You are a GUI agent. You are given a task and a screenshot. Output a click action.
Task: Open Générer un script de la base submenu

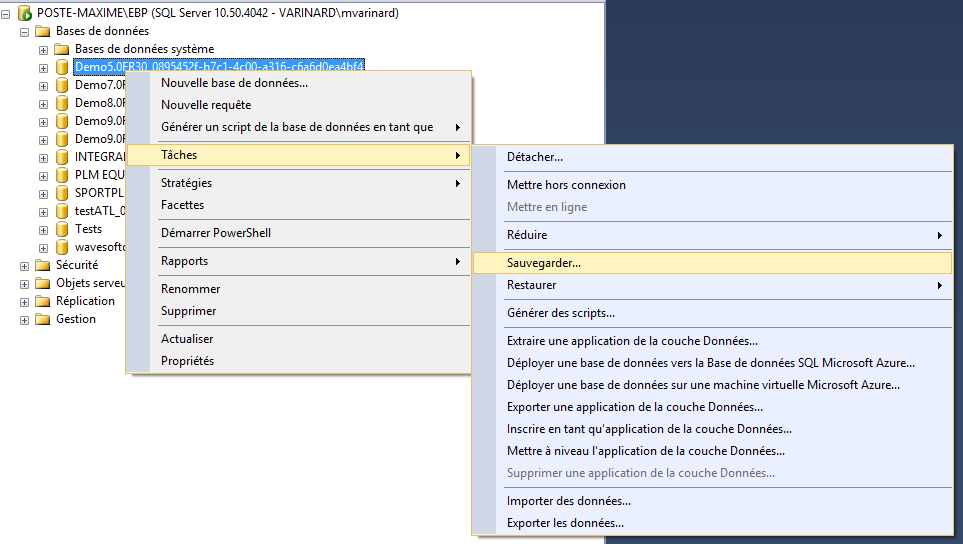[x=298, y=127]
